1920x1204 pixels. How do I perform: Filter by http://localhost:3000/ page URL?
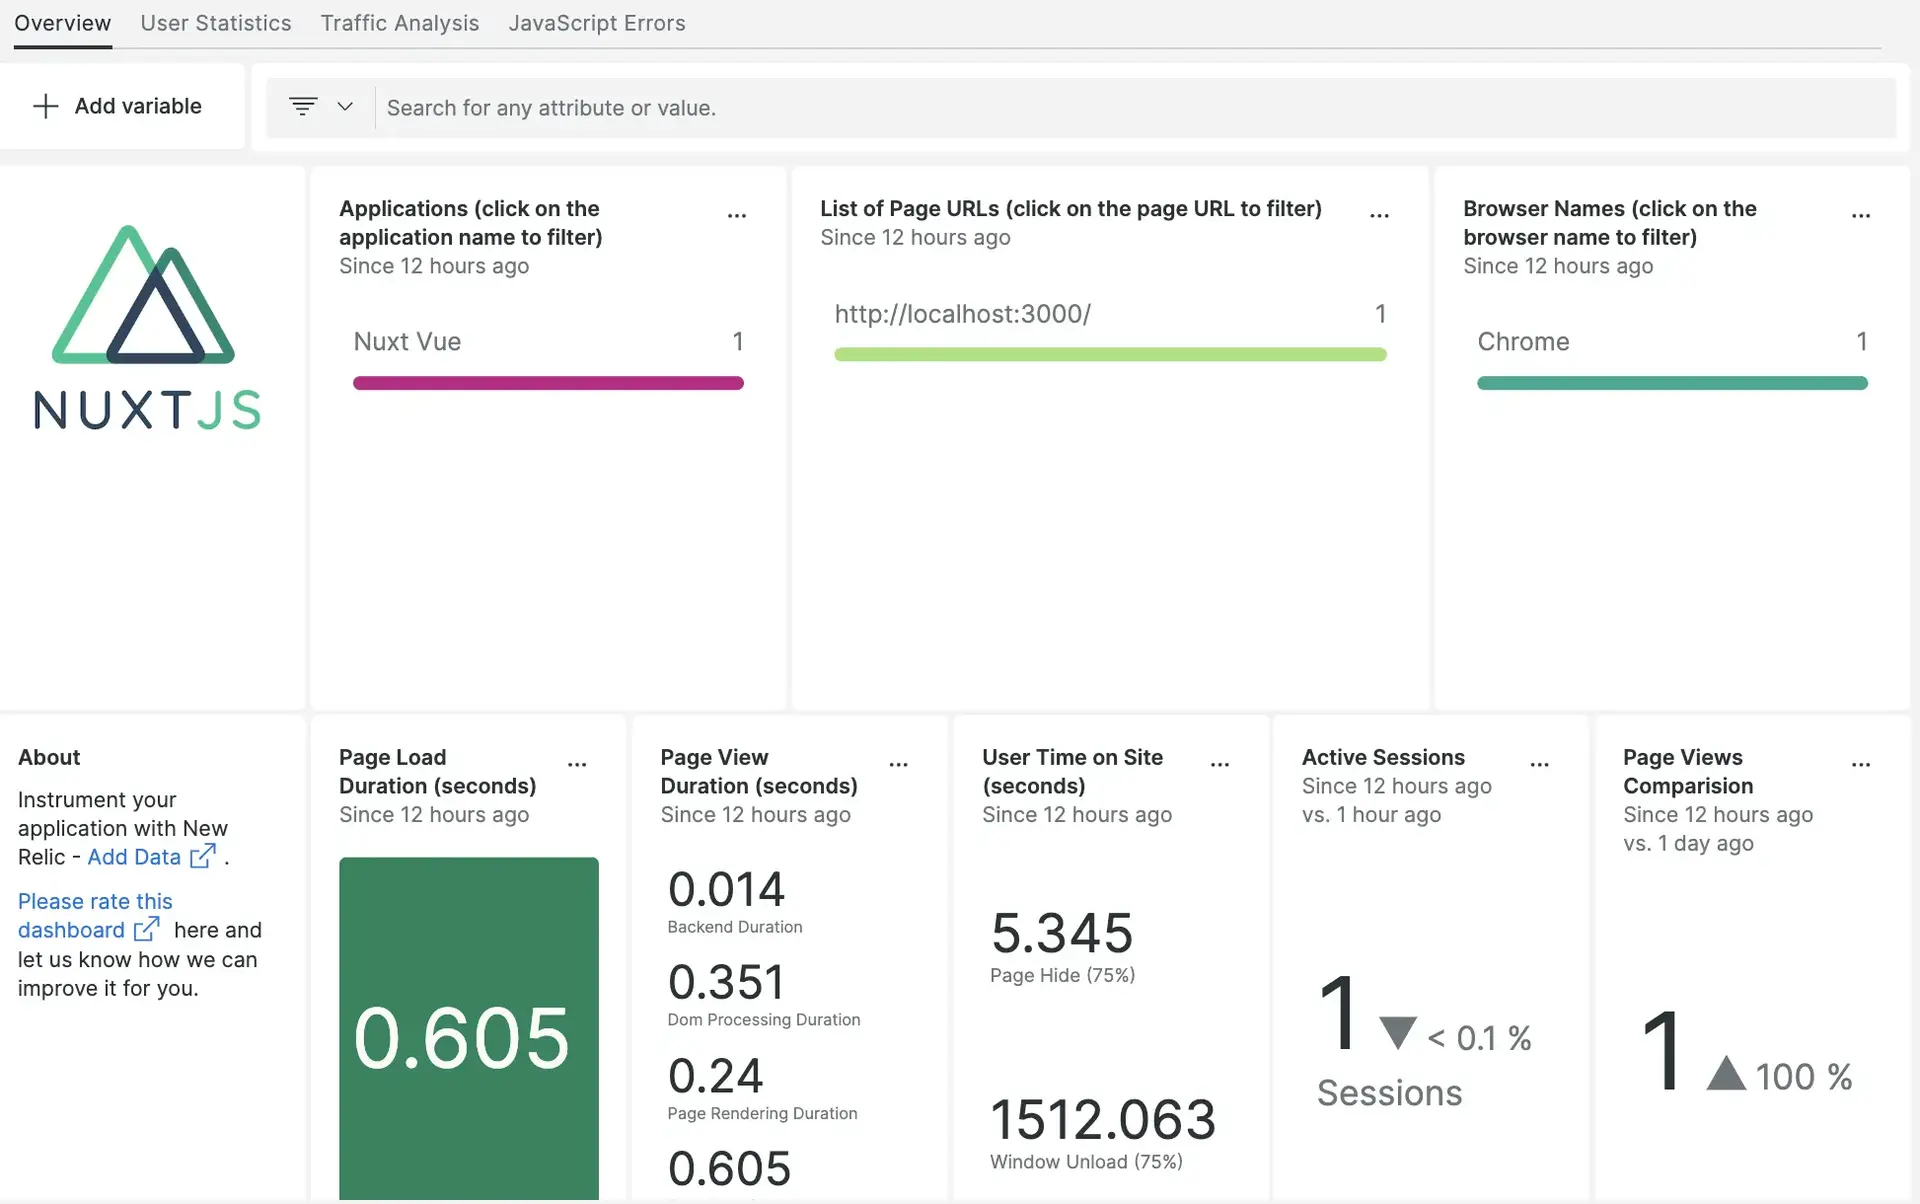(962, 314)
